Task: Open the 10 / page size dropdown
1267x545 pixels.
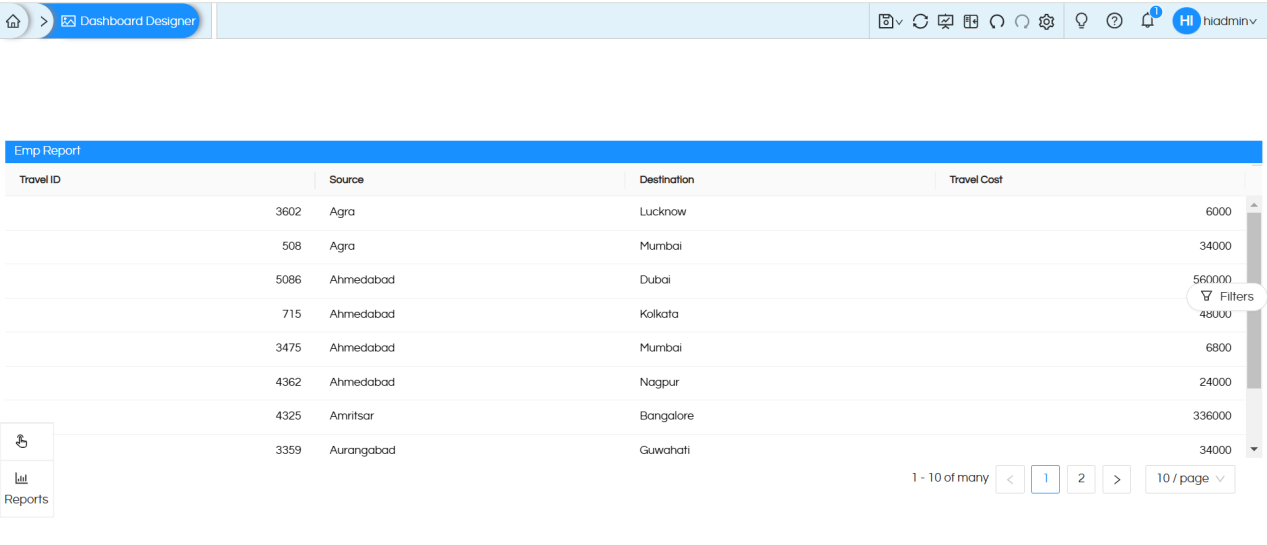Action: (x=1190, y=479)
